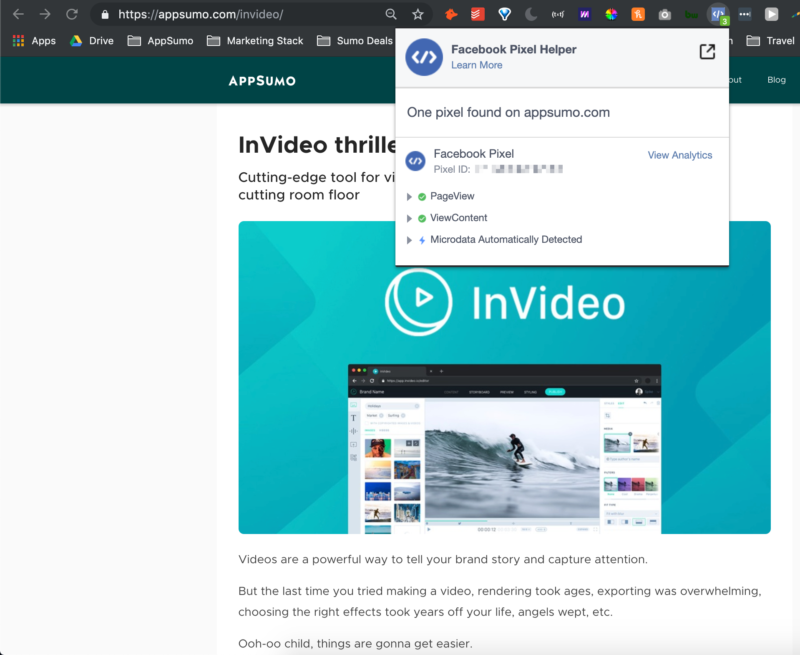Click the gray play button extension icon
This screenshot has height=655, width=800.
click(771, 14)
